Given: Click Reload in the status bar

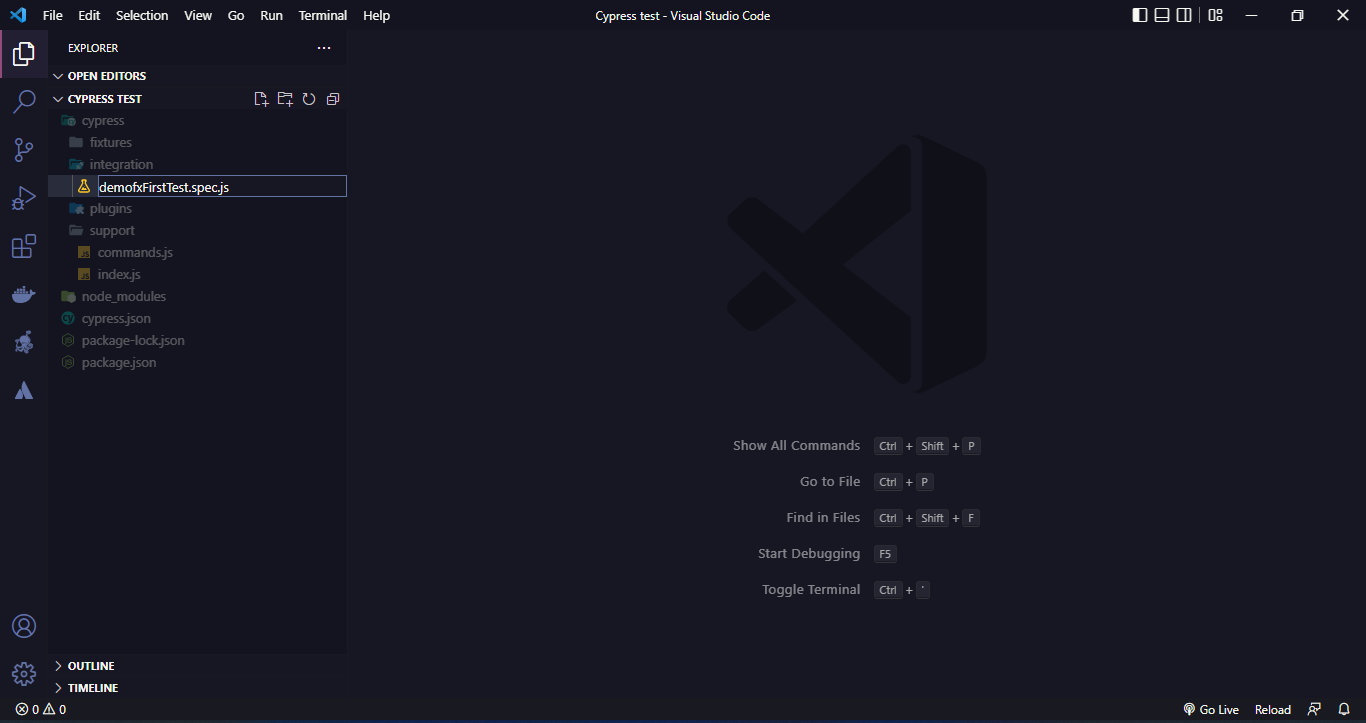Looking at the screenshot, I should click(x=1273, y=710).
